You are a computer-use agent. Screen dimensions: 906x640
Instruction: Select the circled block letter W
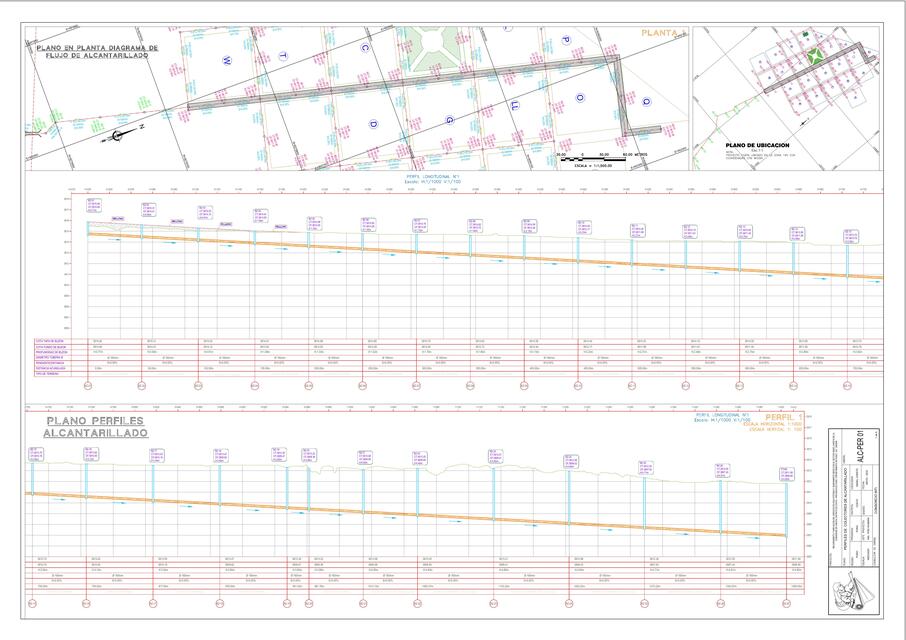coord(227,60)
